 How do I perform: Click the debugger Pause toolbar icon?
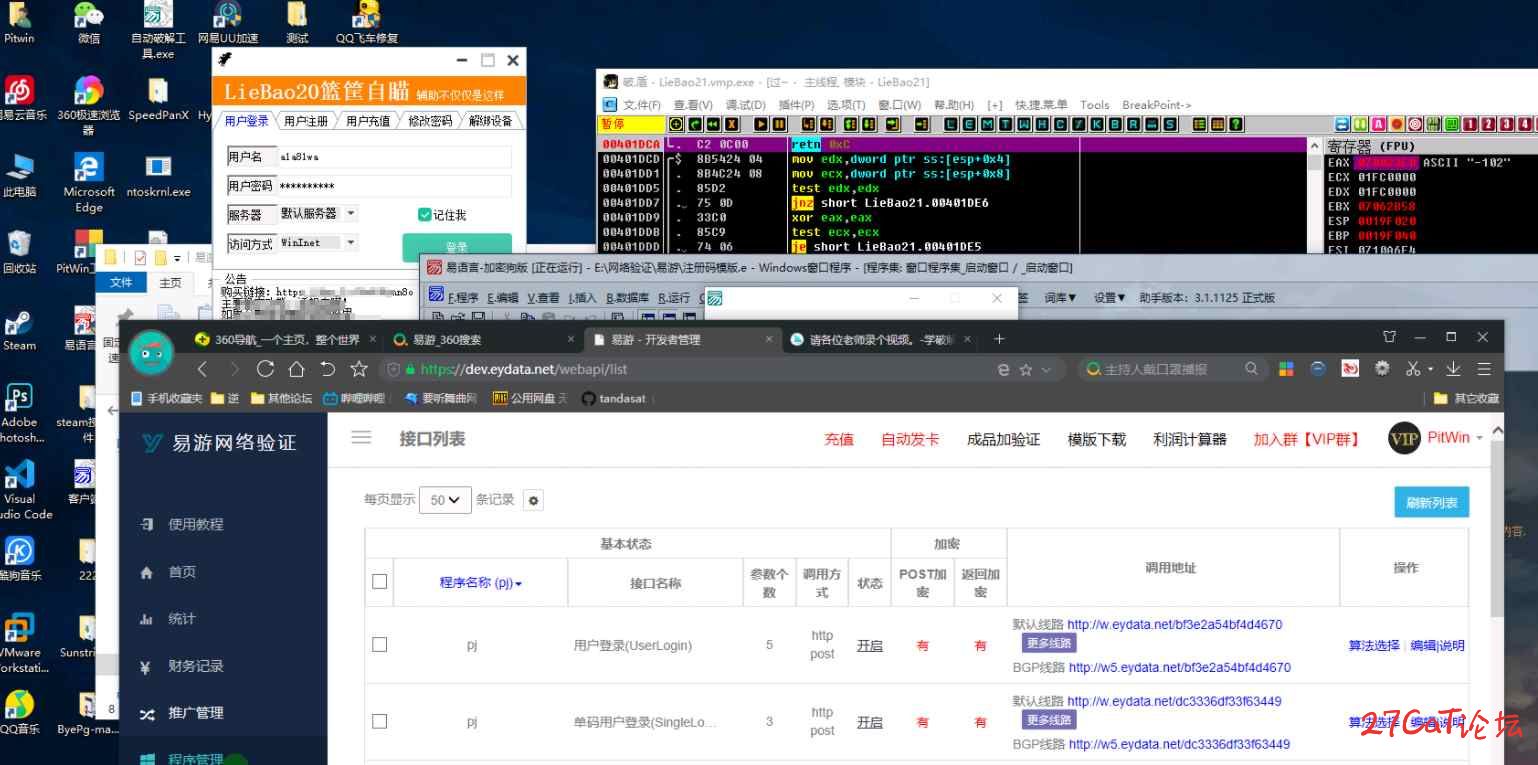click(780, 124)
